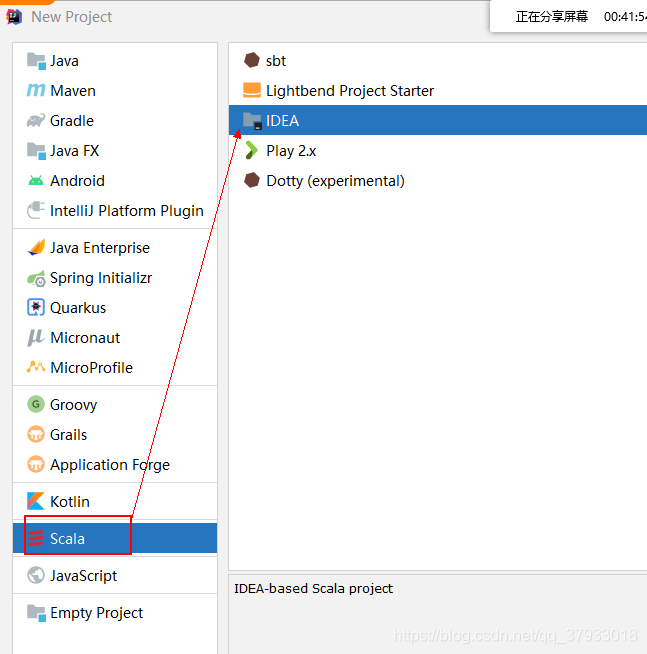Click the IDEA folder icon
The width and height of the screenshot is (647, 654).
click(252, 121)
